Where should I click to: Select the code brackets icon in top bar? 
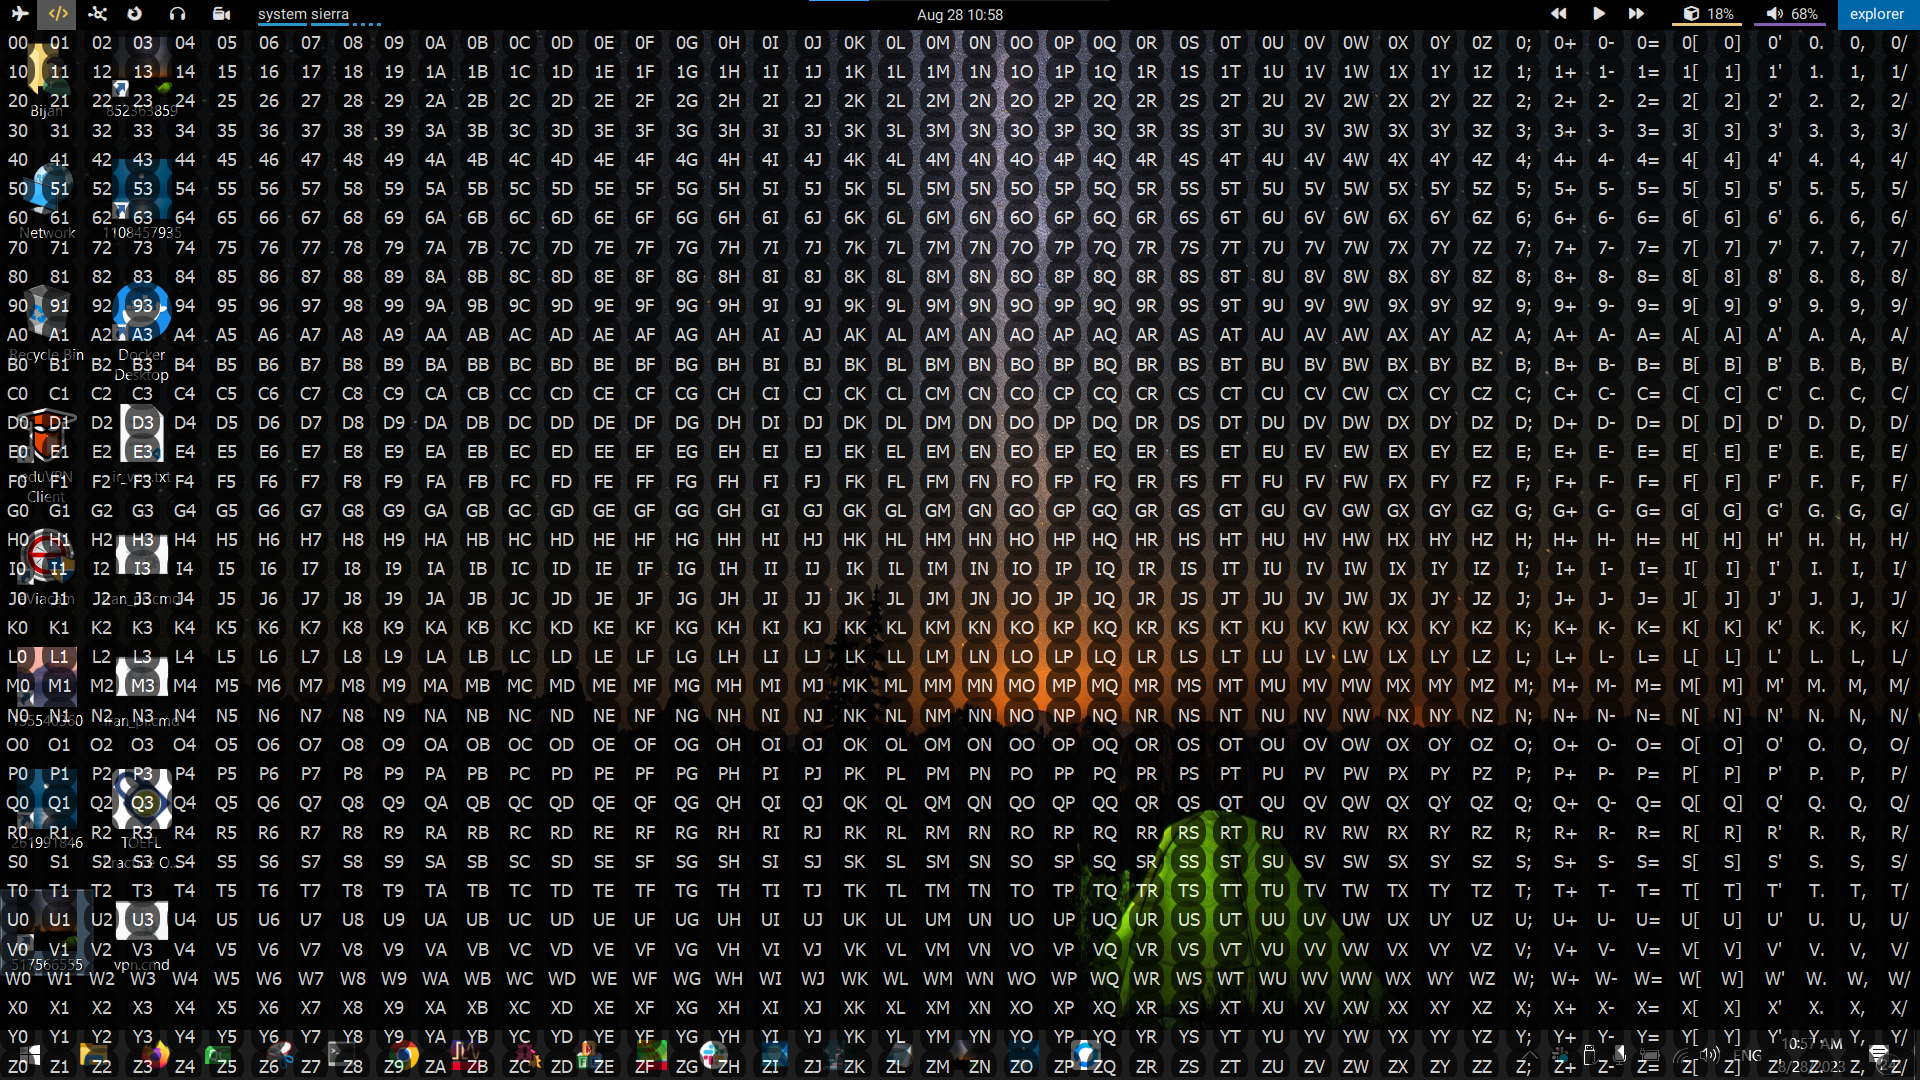tap(58, 14)
